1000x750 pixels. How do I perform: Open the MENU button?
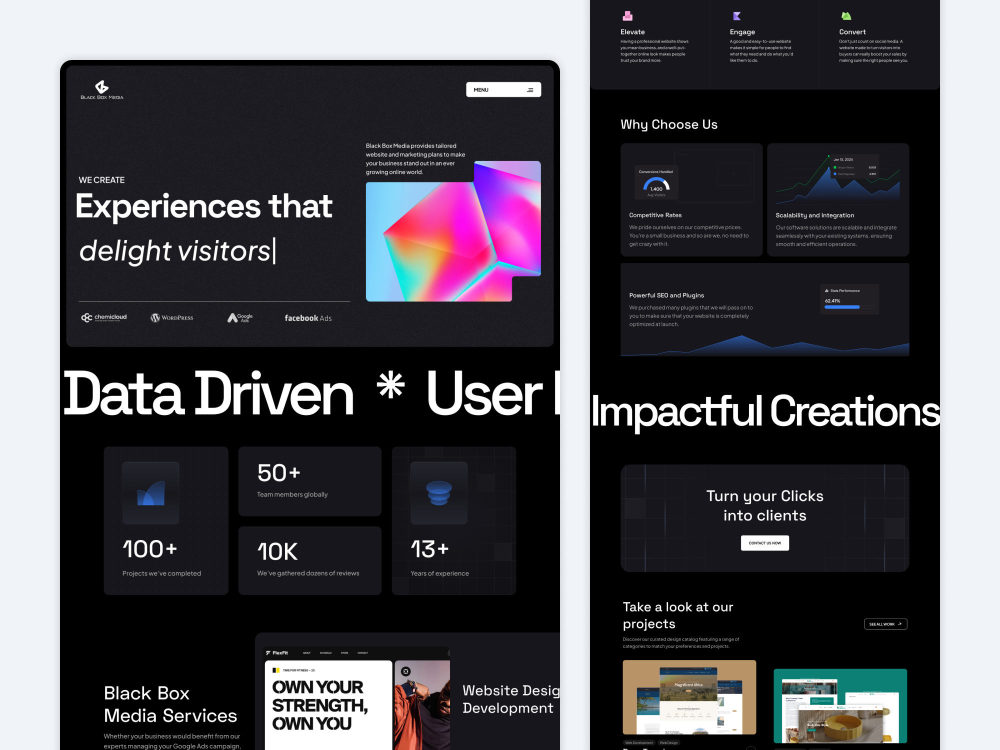point(503,90)
